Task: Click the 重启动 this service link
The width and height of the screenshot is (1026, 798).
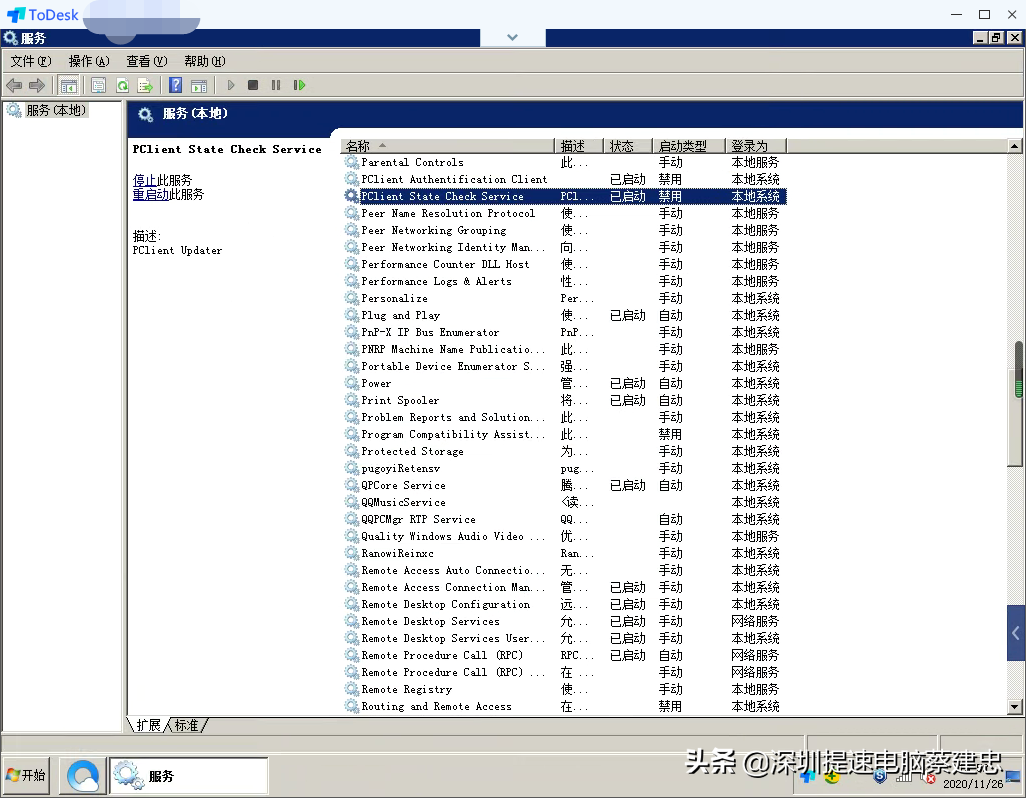Action: coord(150,195)
